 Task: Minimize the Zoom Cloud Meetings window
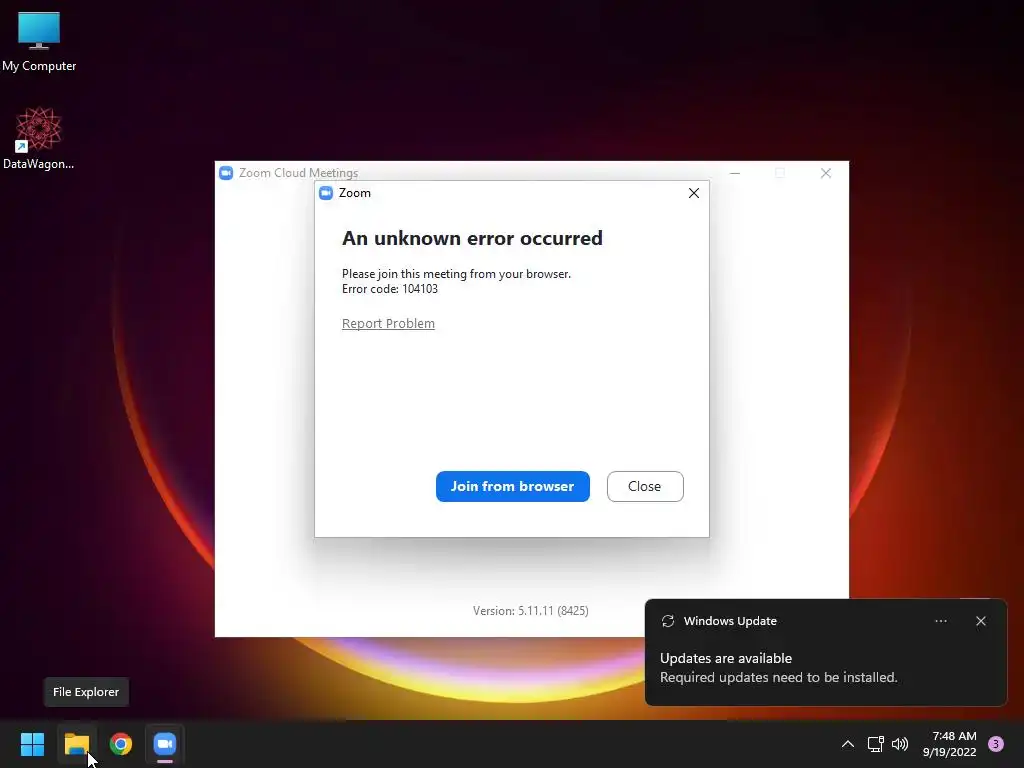735,173
